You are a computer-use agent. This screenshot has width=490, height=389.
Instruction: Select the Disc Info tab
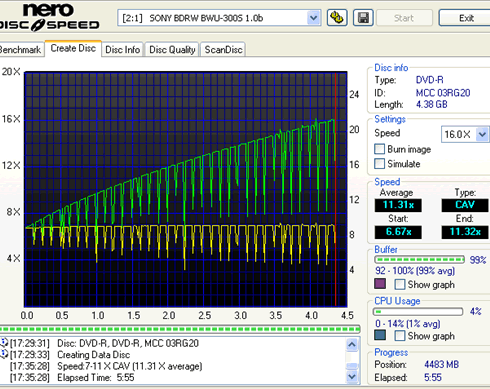pos(122,50)
